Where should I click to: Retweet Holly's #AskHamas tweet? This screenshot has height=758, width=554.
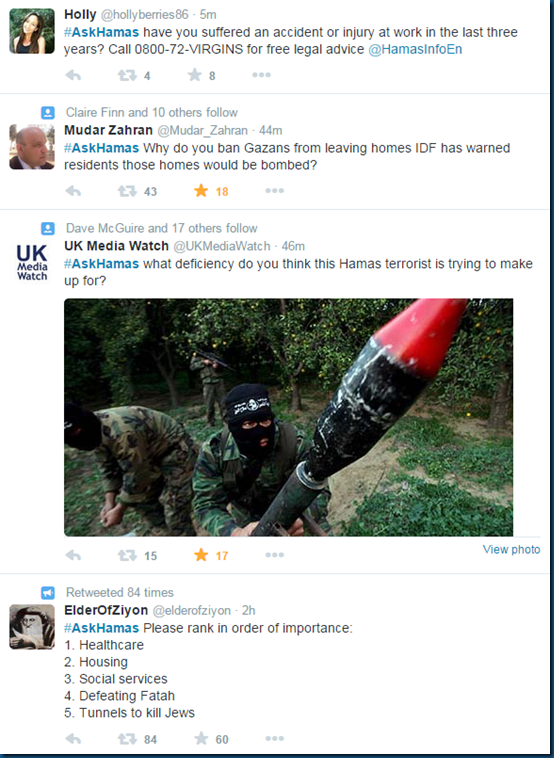coord(127,75)
